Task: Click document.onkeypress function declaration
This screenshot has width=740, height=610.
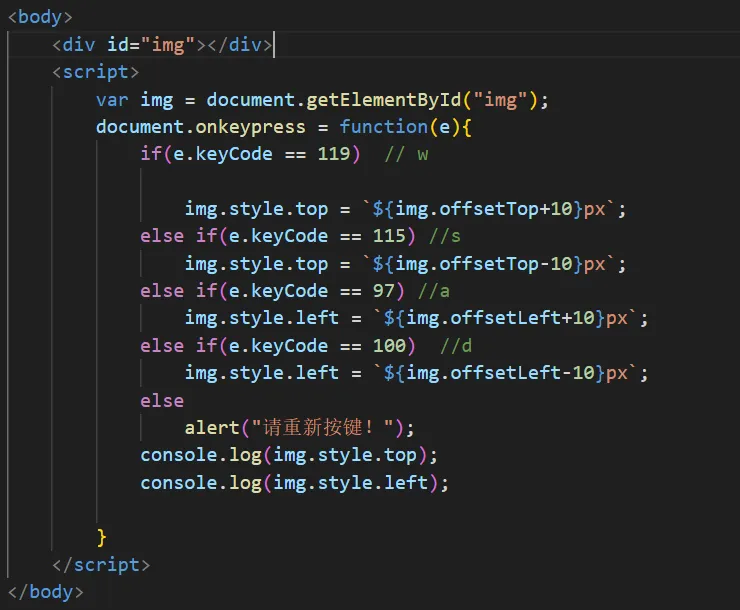Action: pos(283,127)
